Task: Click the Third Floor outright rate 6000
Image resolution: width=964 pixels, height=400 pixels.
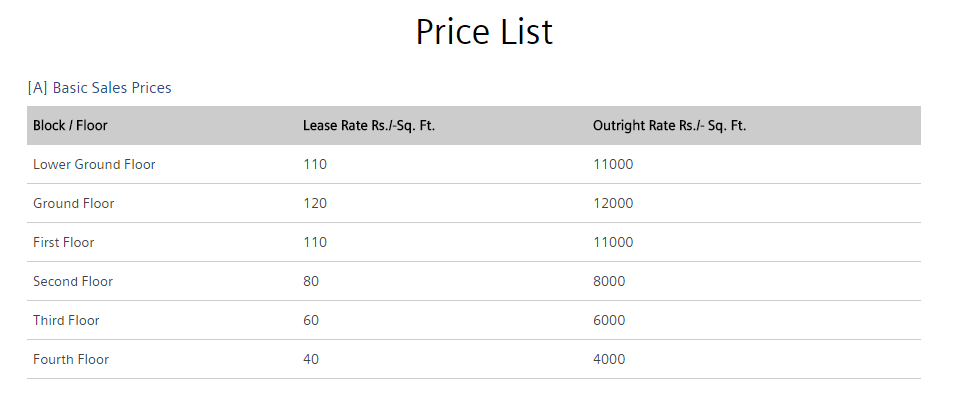Action: (x=609, y=320)
